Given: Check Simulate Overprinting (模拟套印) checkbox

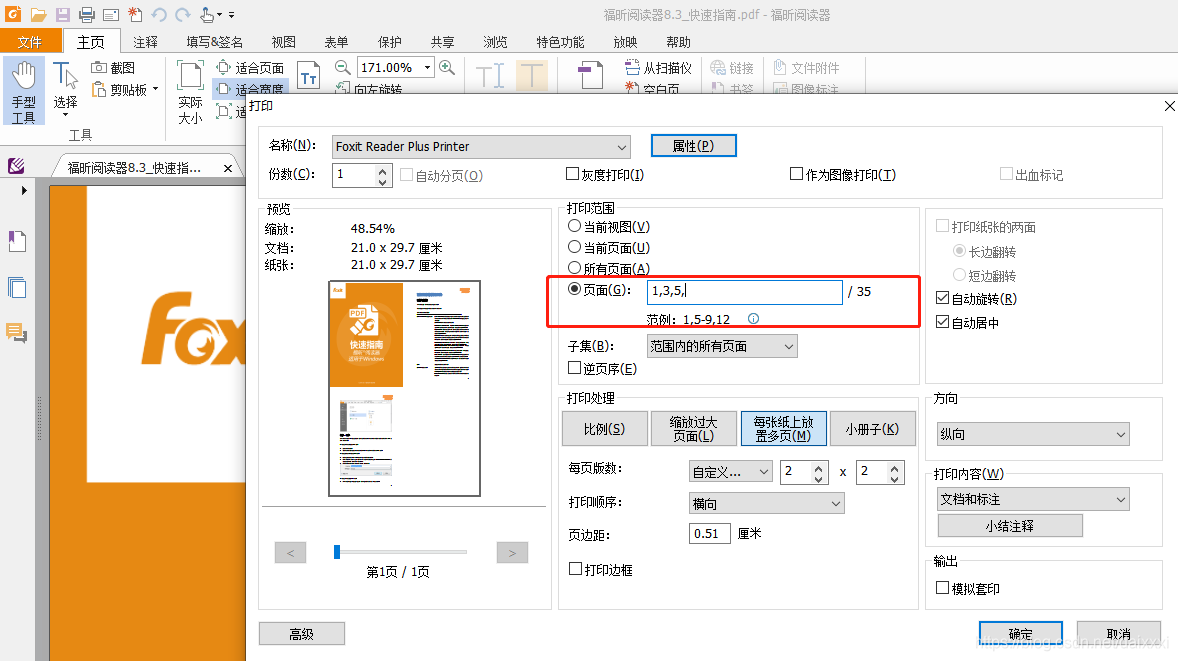Looking at the screenshot, I should pos(943,588).
